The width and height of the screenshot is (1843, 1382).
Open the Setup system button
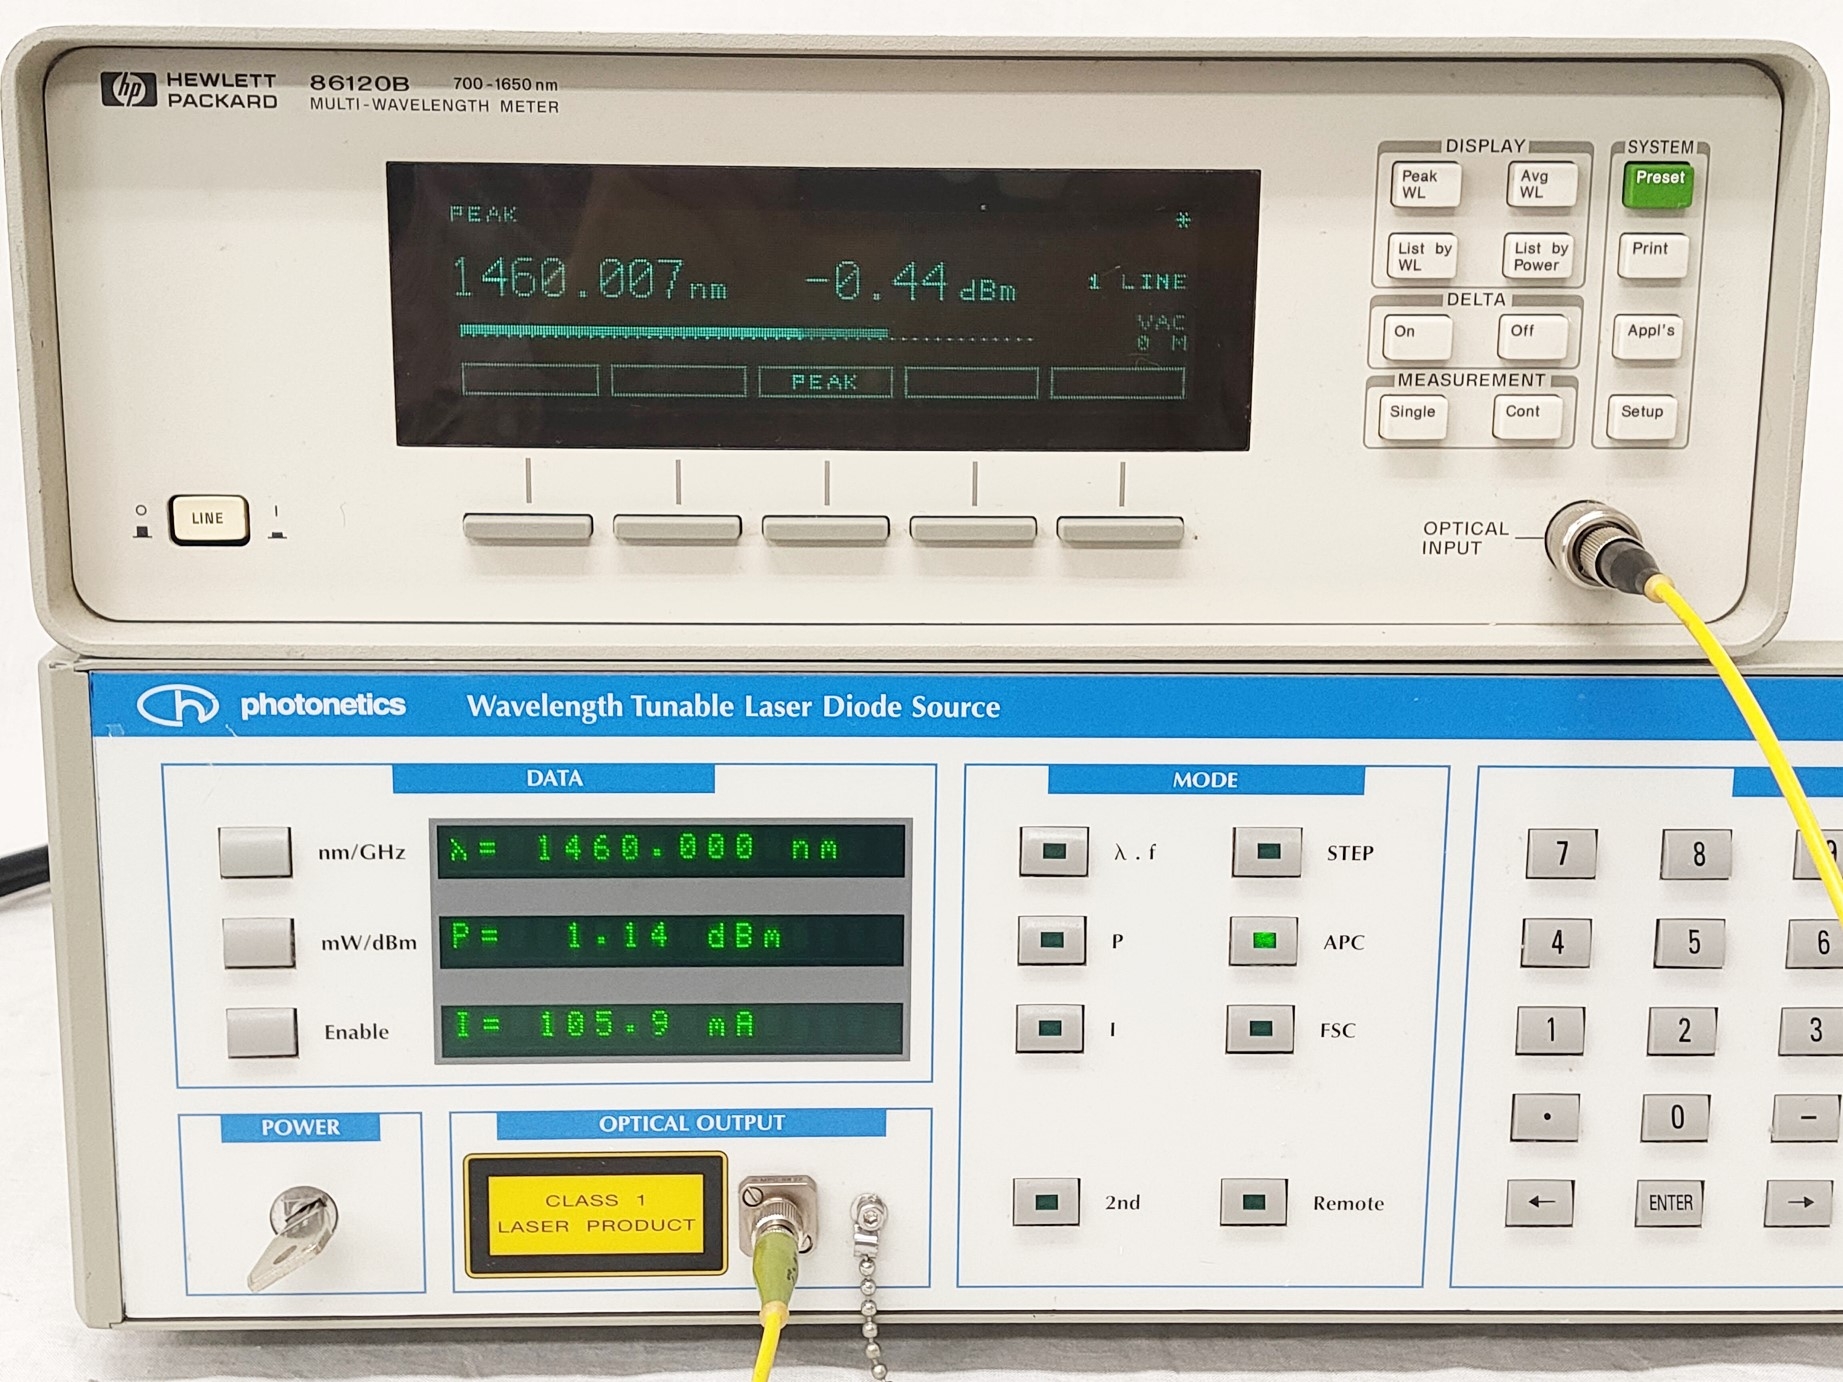coord(1642,416)
